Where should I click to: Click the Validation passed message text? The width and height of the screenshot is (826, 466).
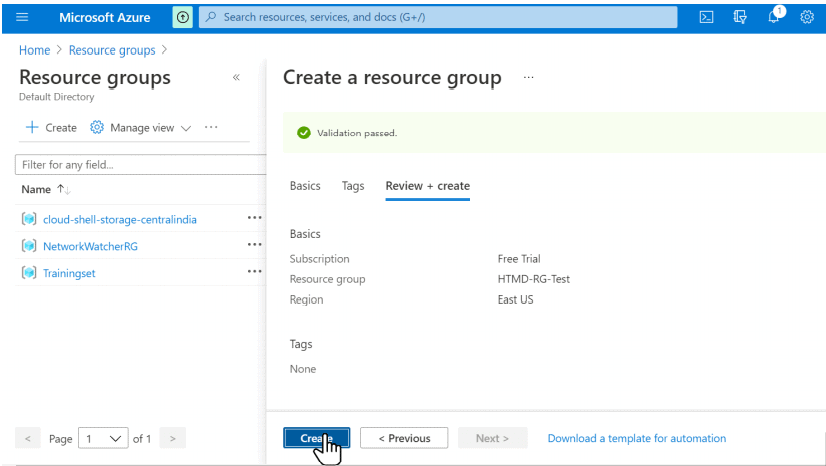pyautogui.click(x=357, y=133)
